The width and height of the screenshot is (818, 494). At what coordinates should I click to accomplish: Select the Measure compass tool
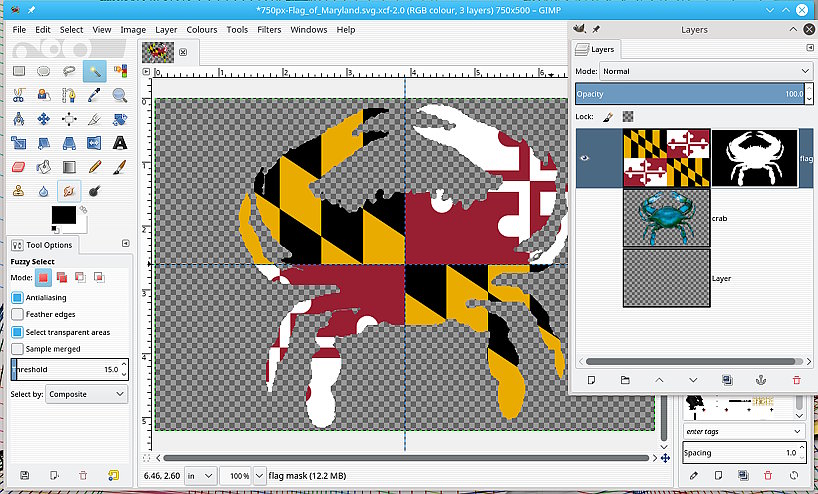(x=19, y=119)
